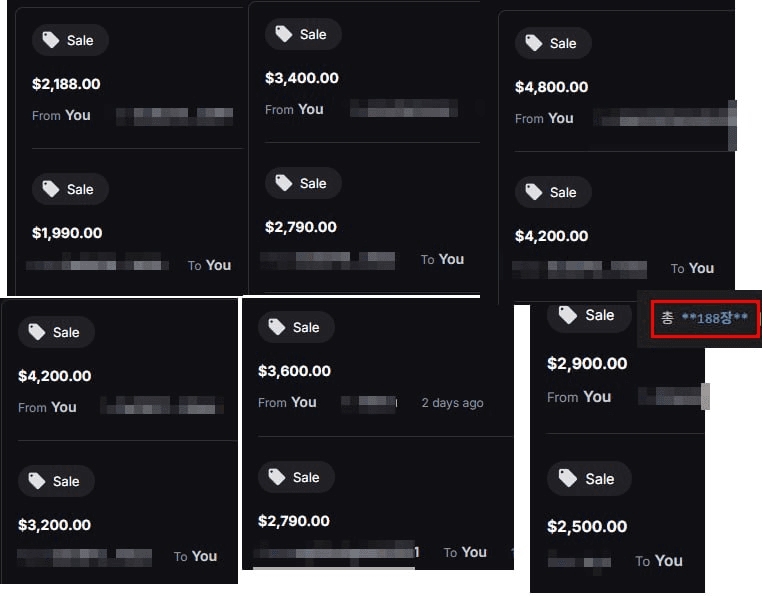Click the blurred seller name under $2,188.00
This screenshot has height=596, width=762.
[x=175, y=116]
